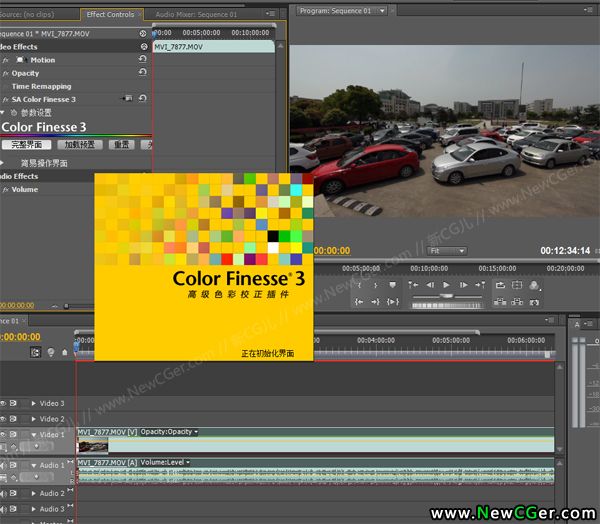Export a frame from Program monitor
The width and height of the screenshot is (600, 524).
click(534, 302)
